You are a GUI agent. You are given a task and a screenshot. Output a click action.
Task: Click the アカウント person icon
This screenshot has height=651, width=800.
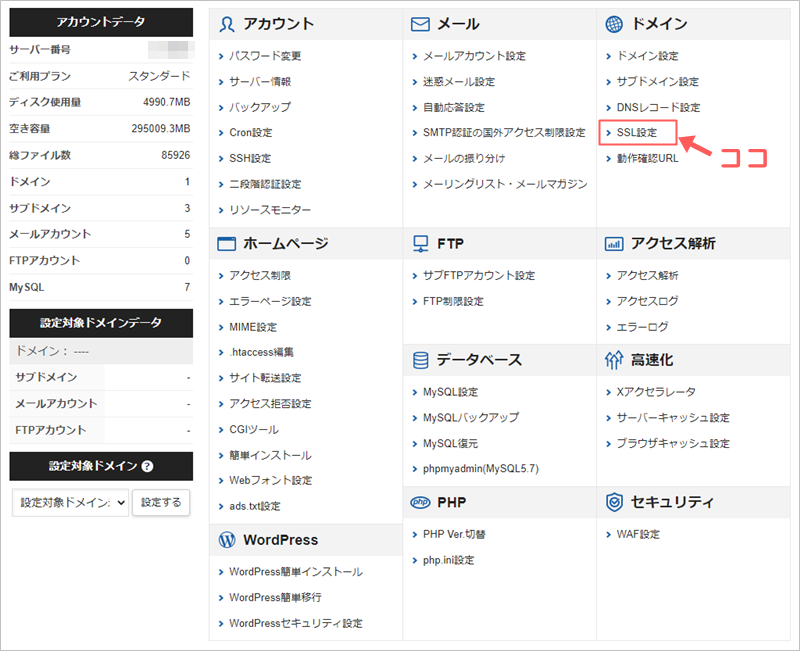226,24
